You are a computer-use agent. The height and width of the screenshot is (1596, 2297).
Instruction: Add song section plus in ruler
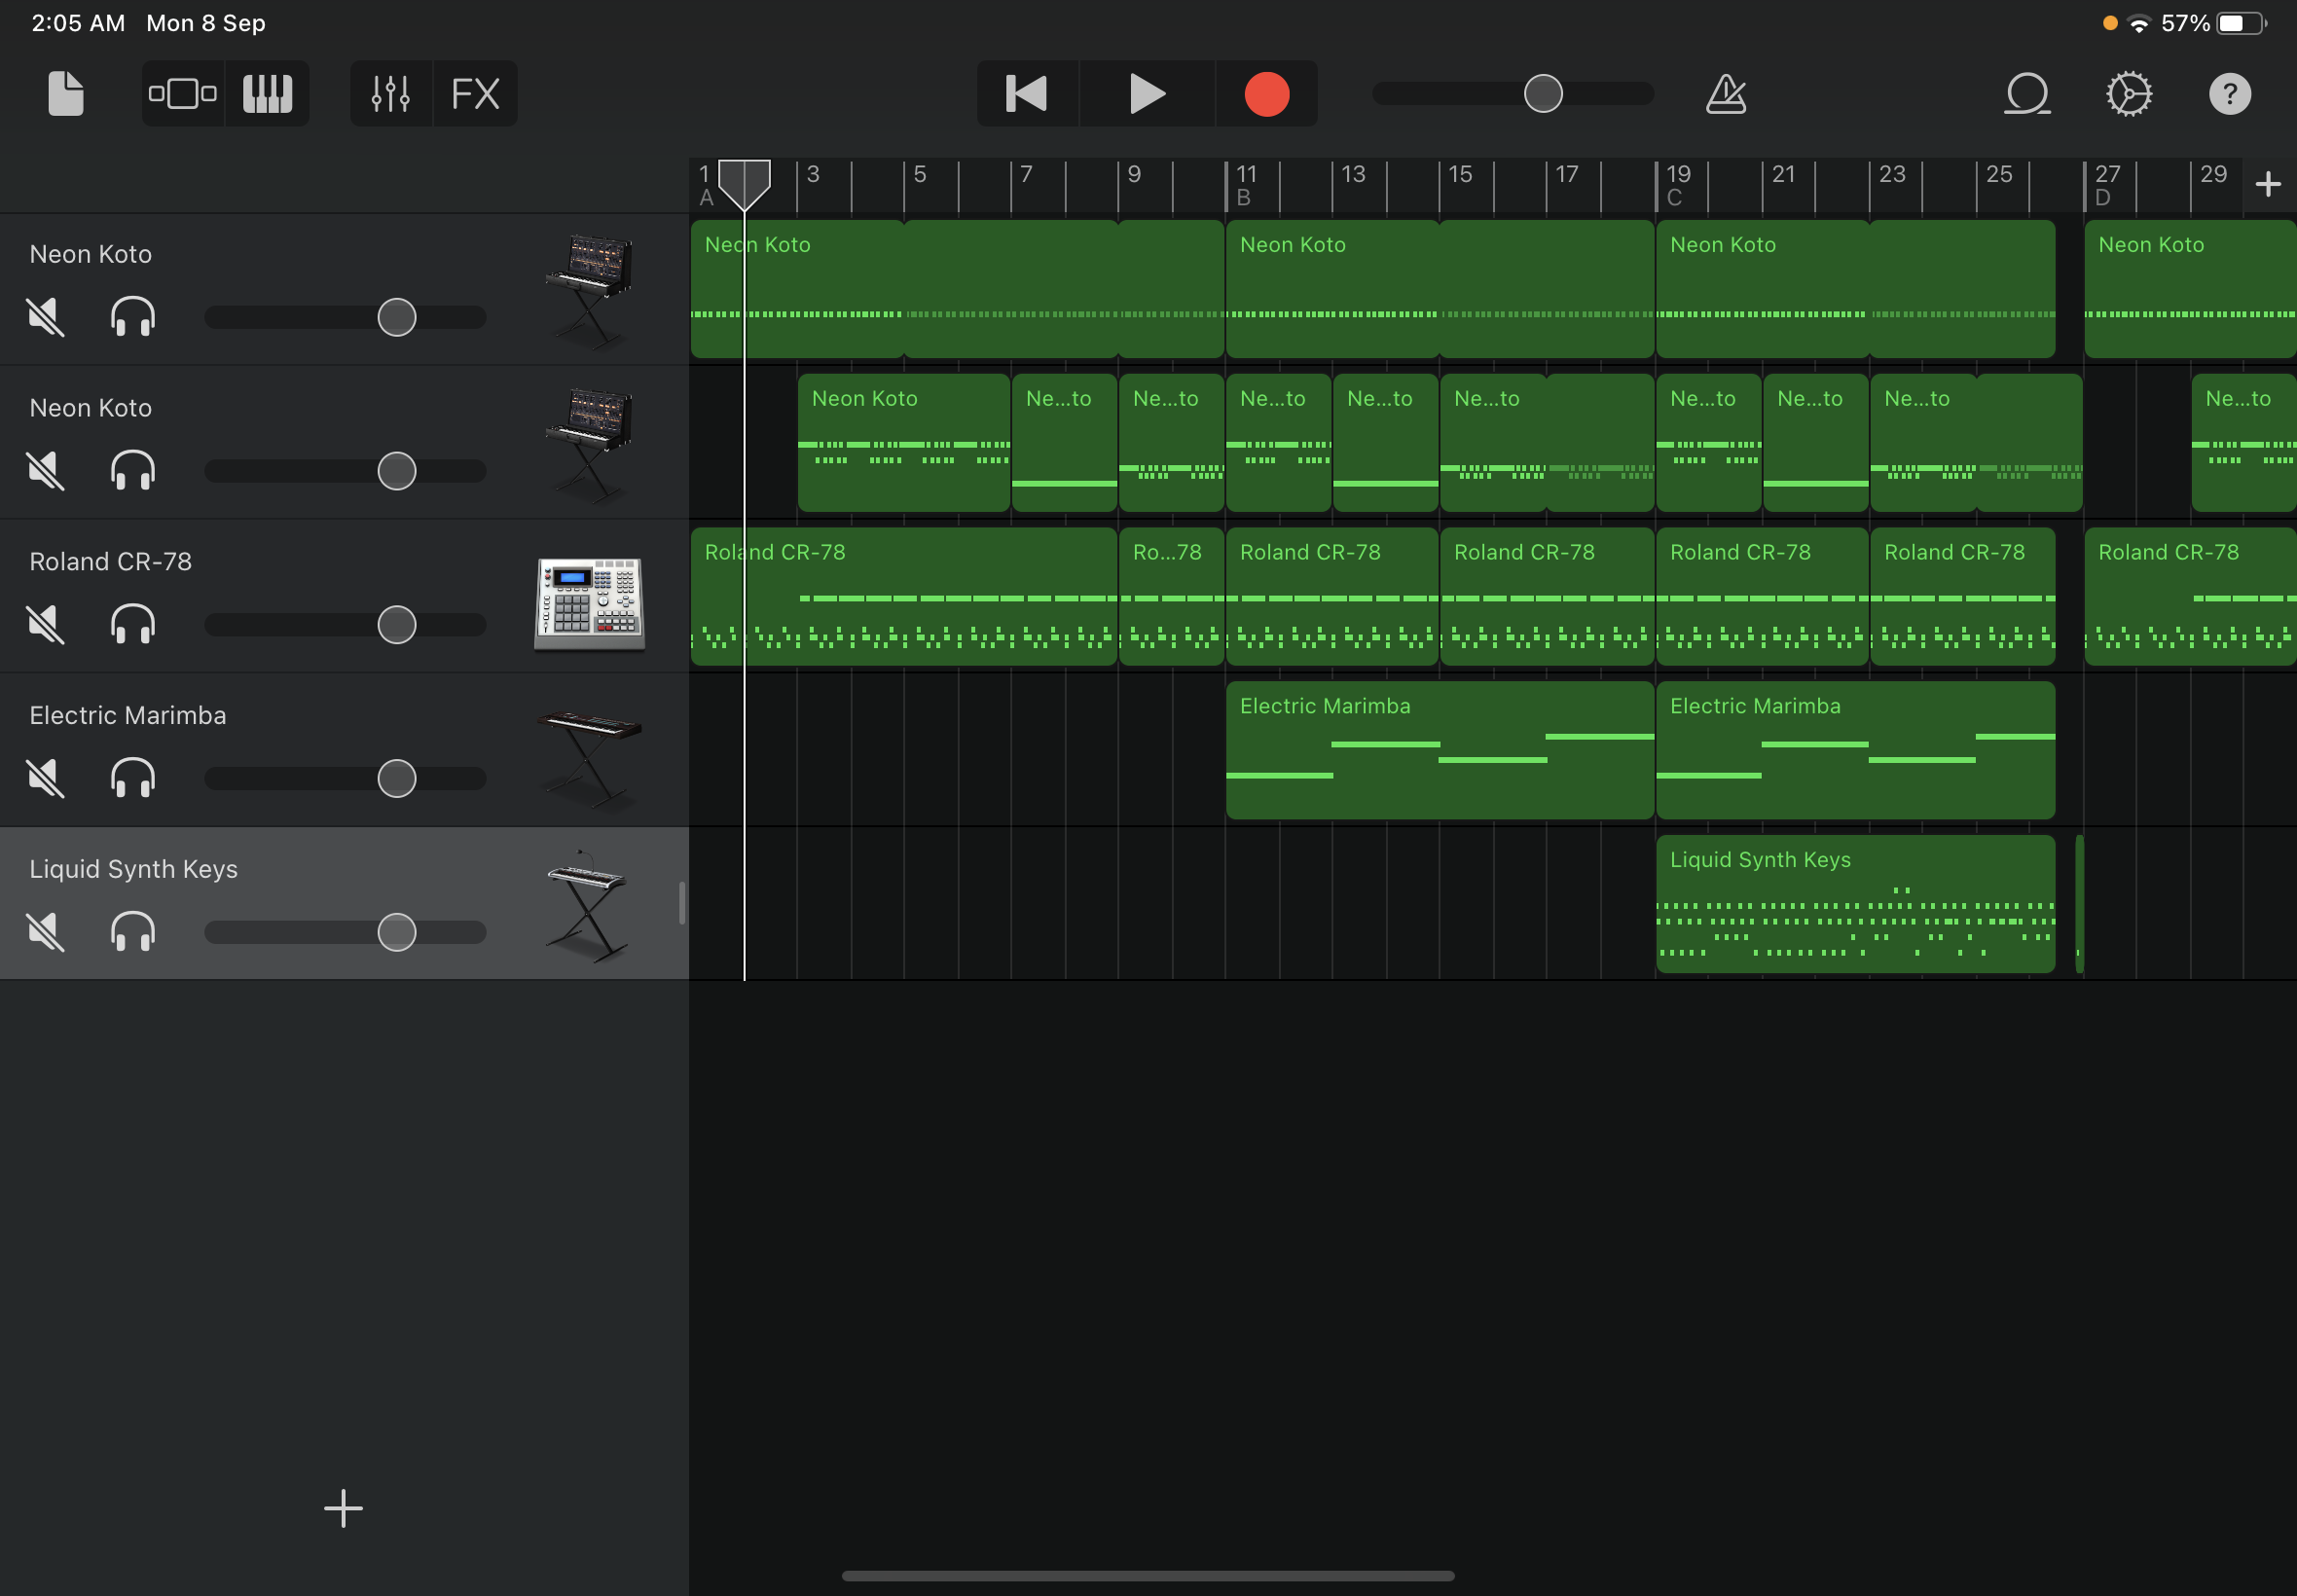tap(2268, 184)
